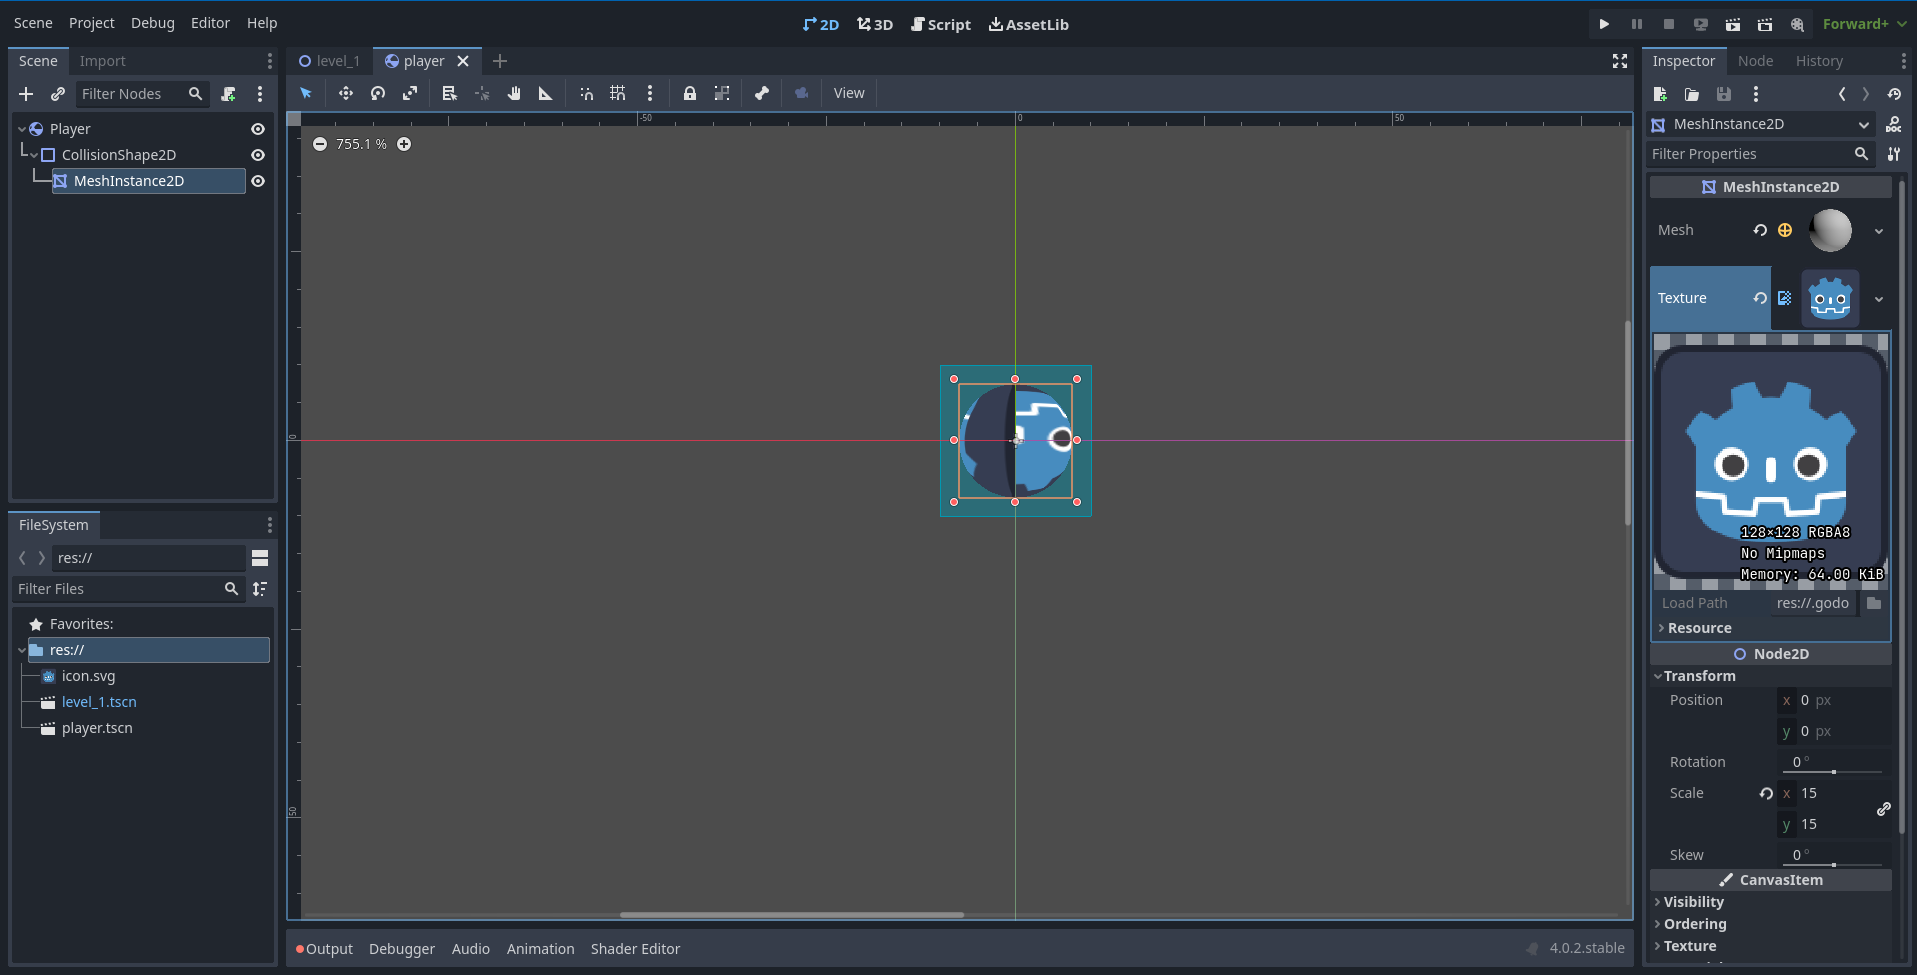Toggle the Scale ratio lock chain icon
Viewport: 1917px width, 975px height.
click(x=1884, y=808)
